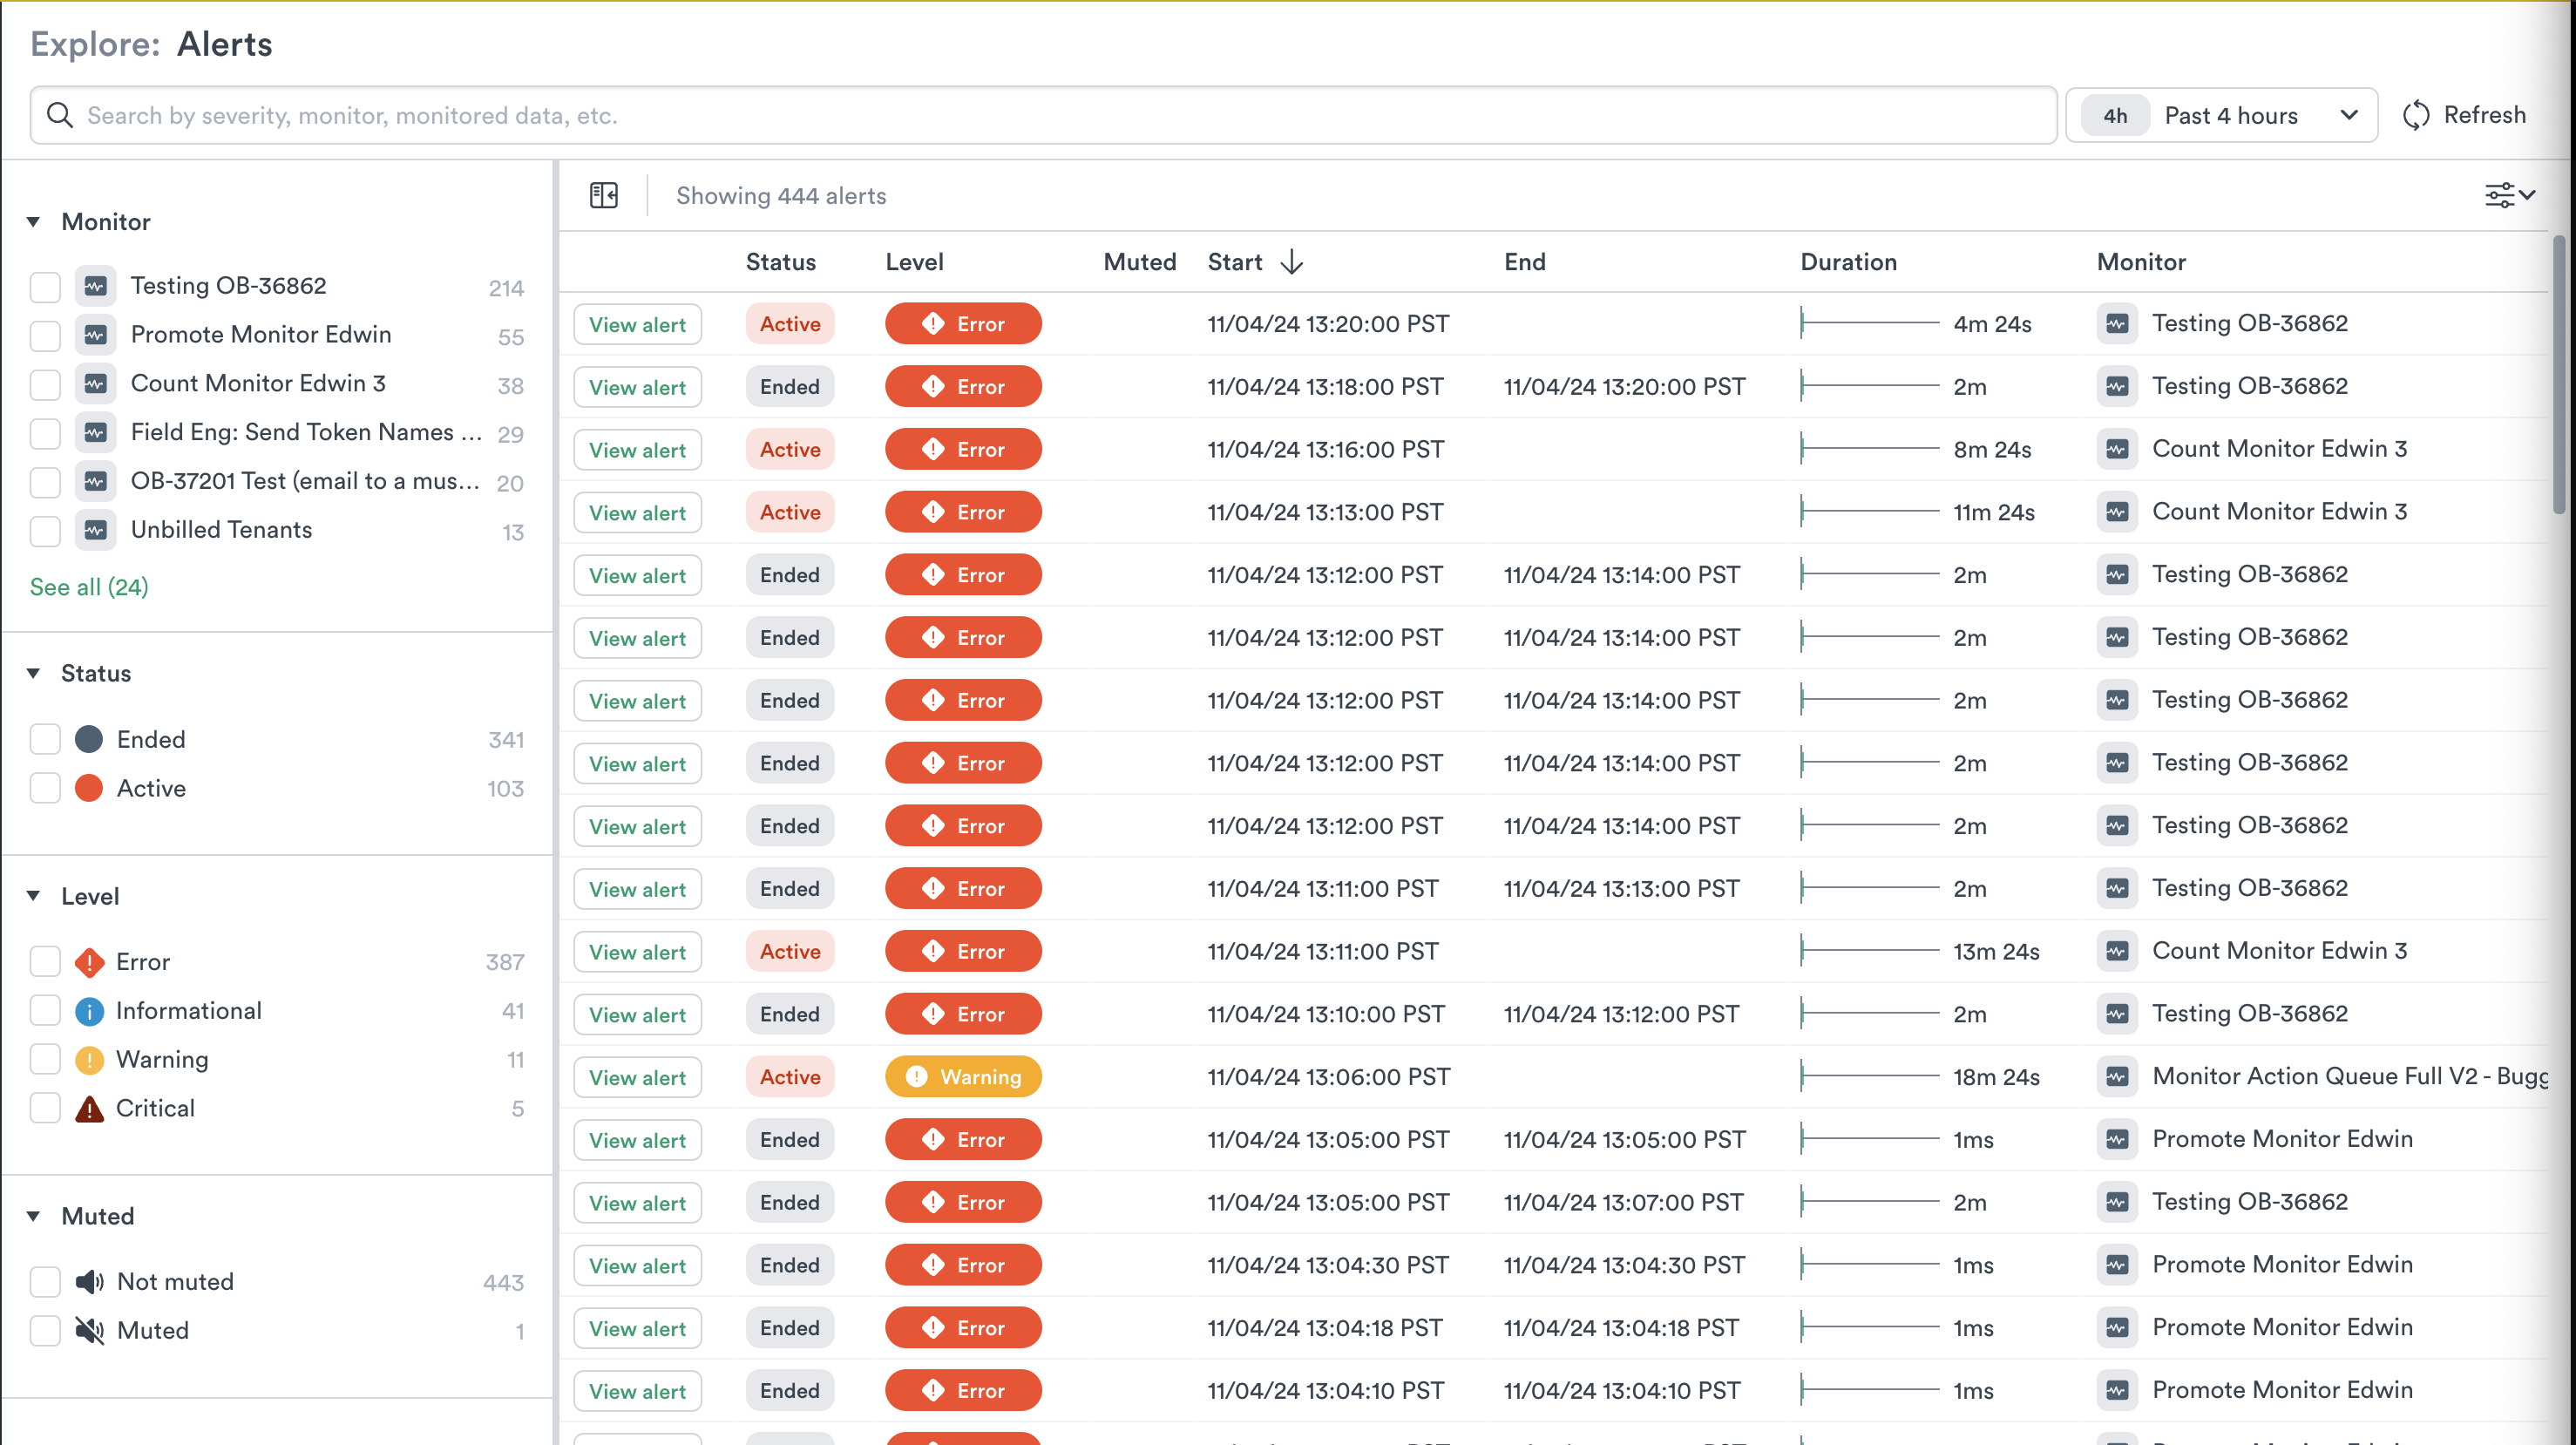The image size is (2576, 1445).
Task: Click the Critical level triangle icon
Action: pos(89,1108)
